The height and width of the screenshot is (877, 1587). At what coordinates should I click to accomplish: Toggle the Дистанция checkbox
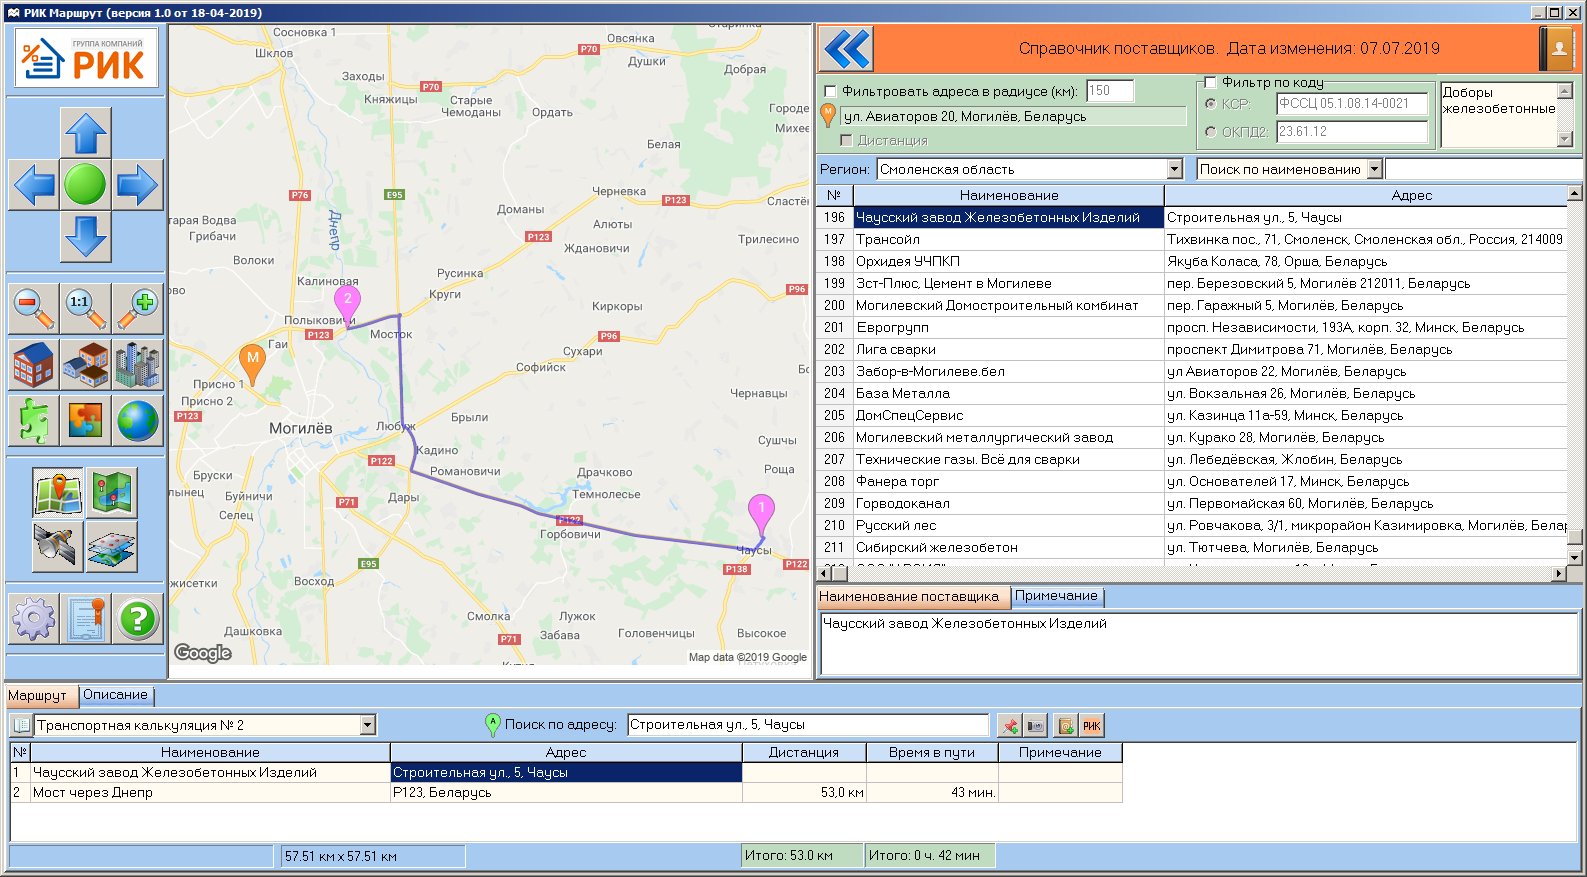(846, 141)
